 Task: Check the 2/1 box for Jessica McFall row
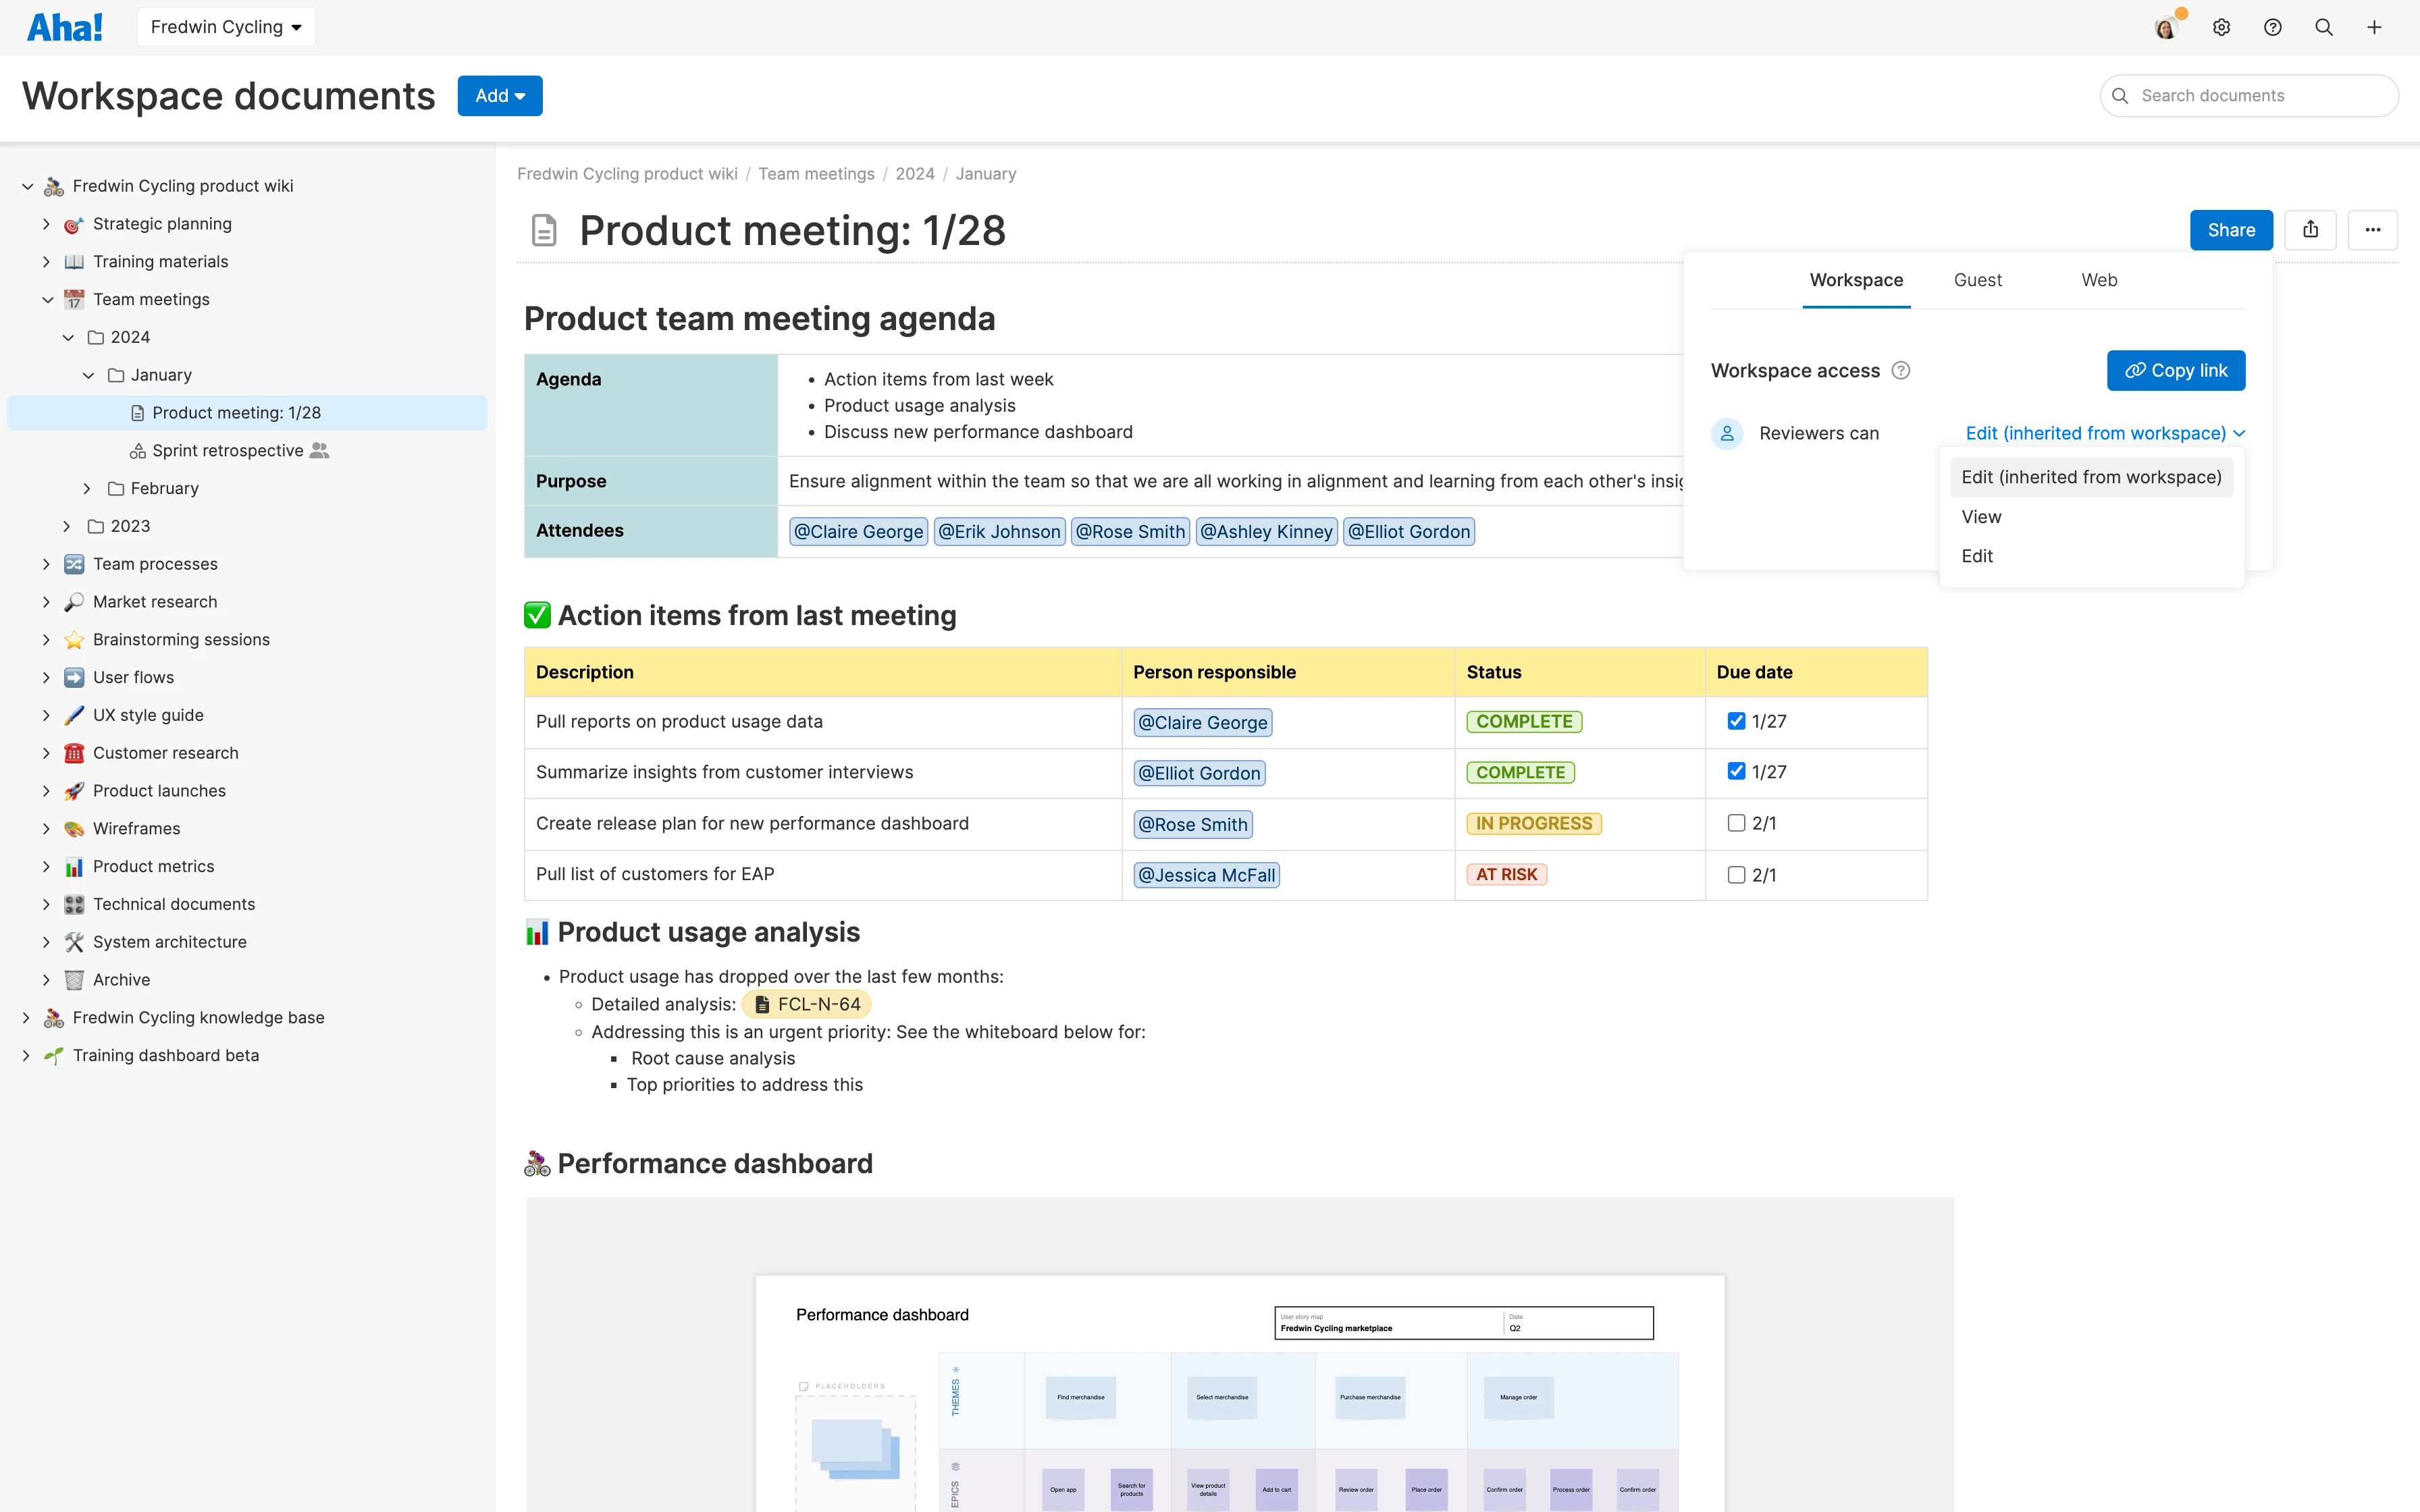point(1736,875)
